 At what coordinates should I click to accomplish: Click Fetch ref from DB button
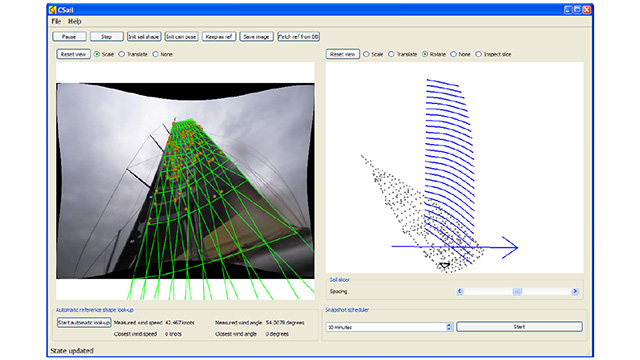coord(298,37)
